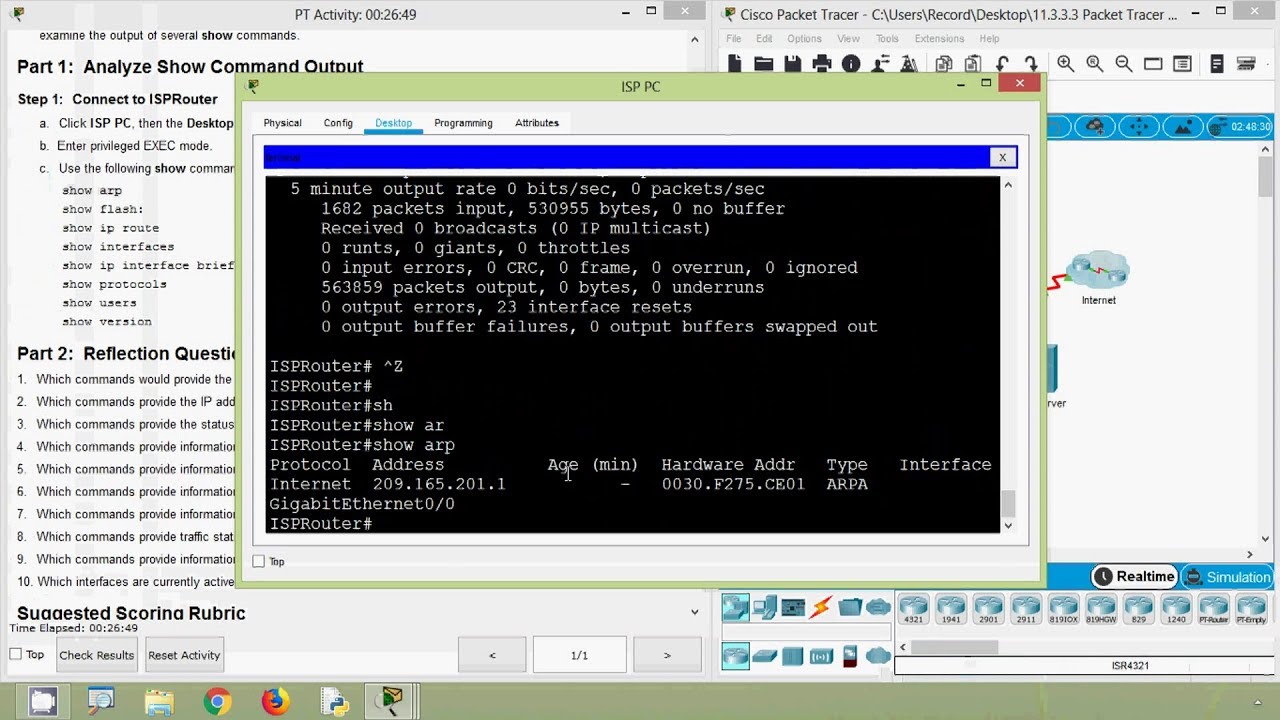Select the Components category icon

(793, 607)
